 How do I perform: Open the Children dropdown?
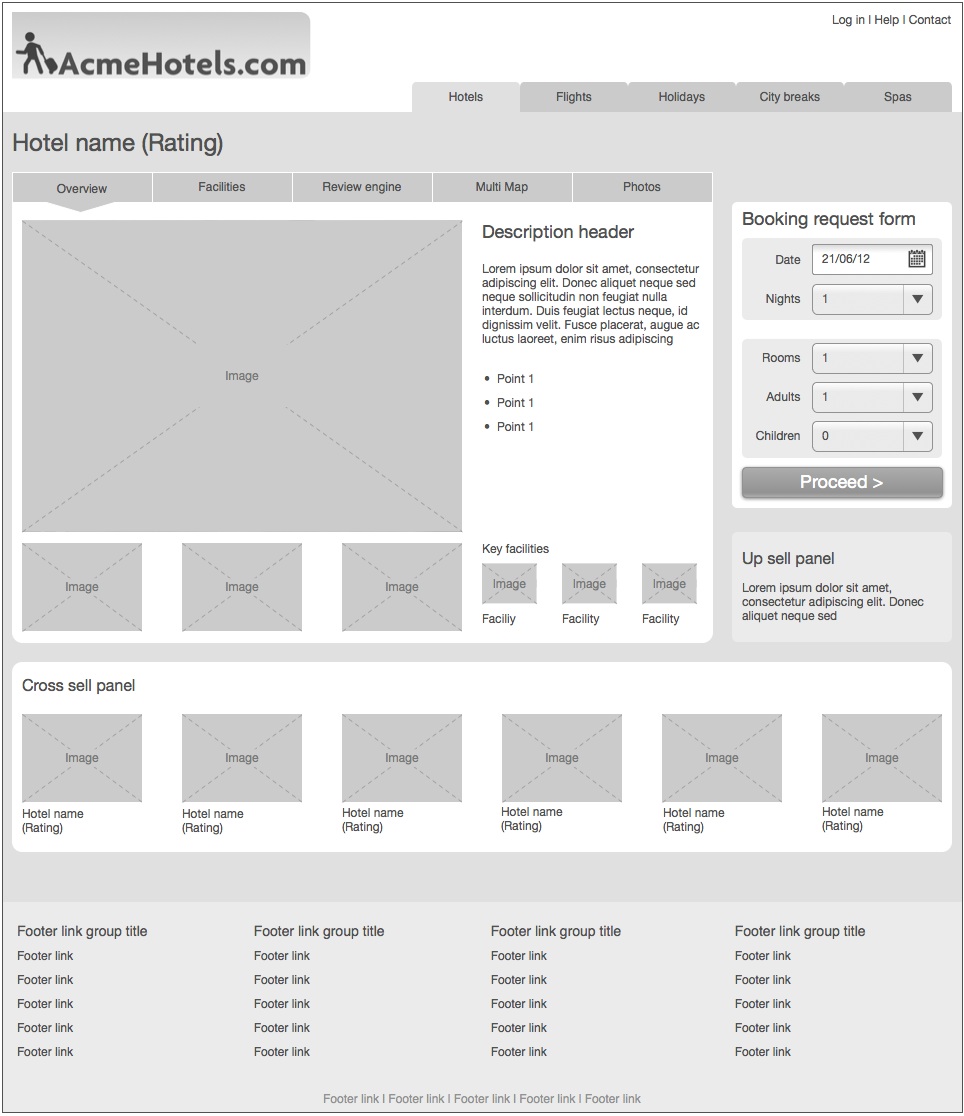tap(917, 436)
